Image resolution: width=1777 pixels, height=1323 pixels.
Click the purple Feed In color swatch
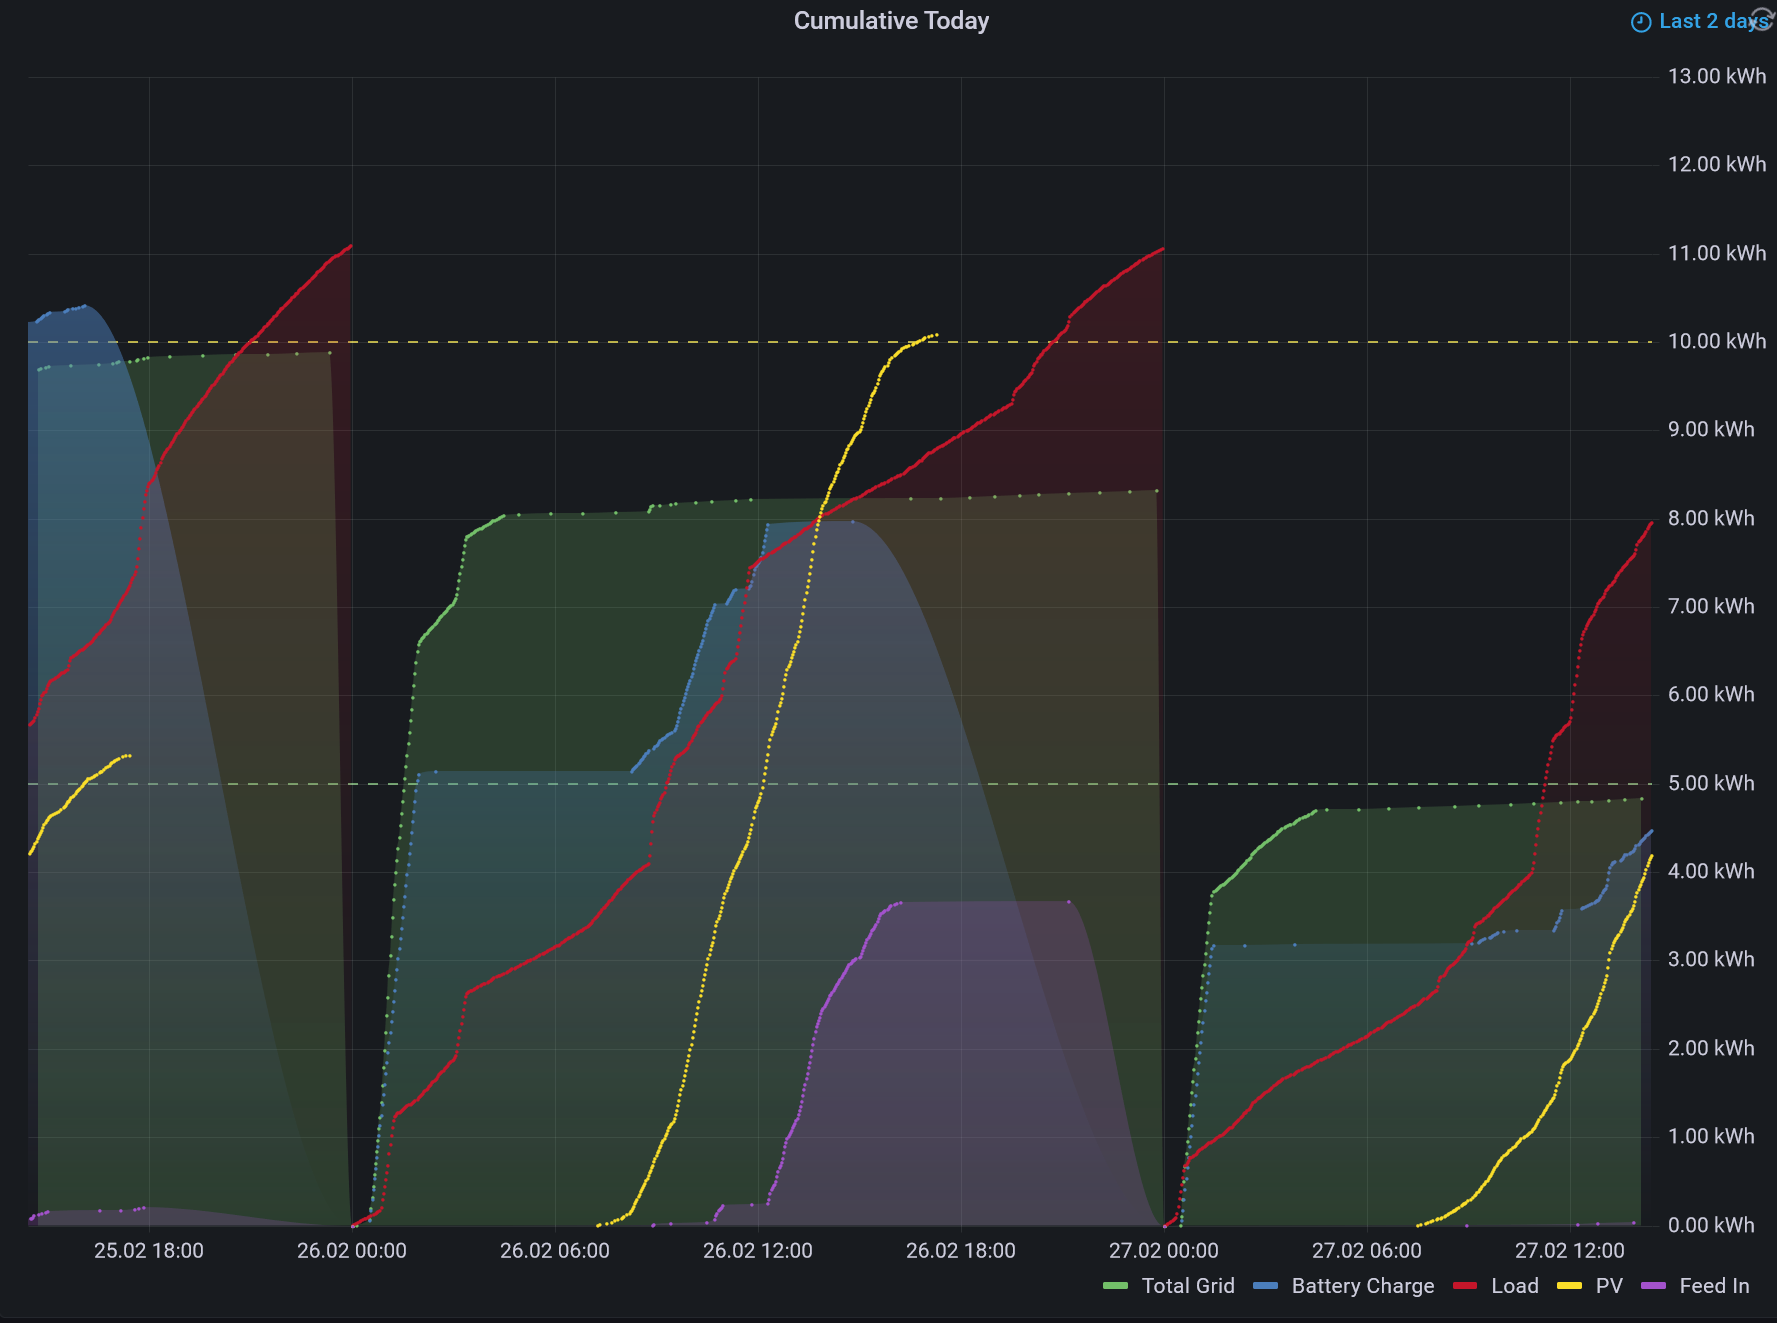[1654, 1286]
